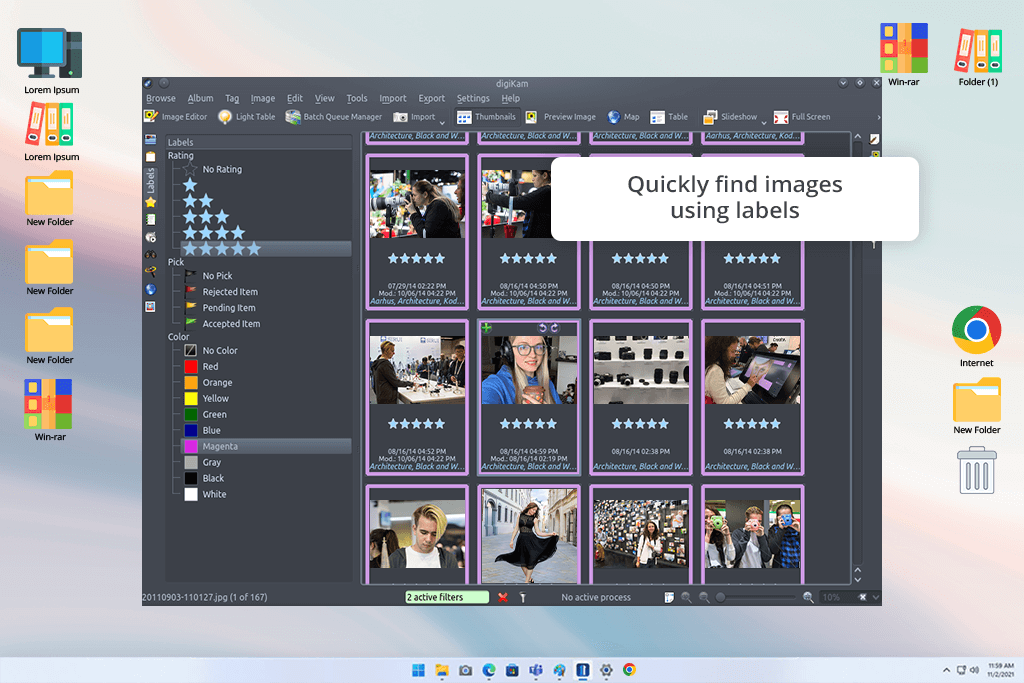Open the filter funnel settings icon

tap(522, 597)
